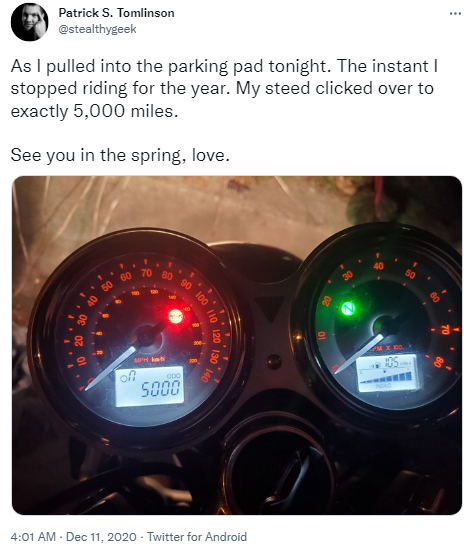Screen dimensions: 476x555
Task: Click the 105 miles range readout
Action: coord(396,362)
